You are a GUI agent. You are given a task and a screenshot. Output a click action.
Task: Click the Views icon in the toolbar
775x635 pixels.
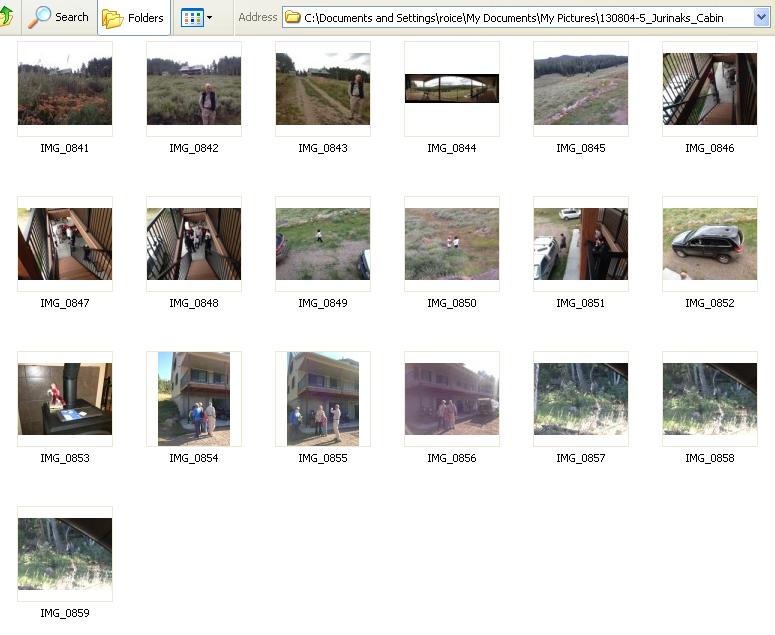(192, 18)
